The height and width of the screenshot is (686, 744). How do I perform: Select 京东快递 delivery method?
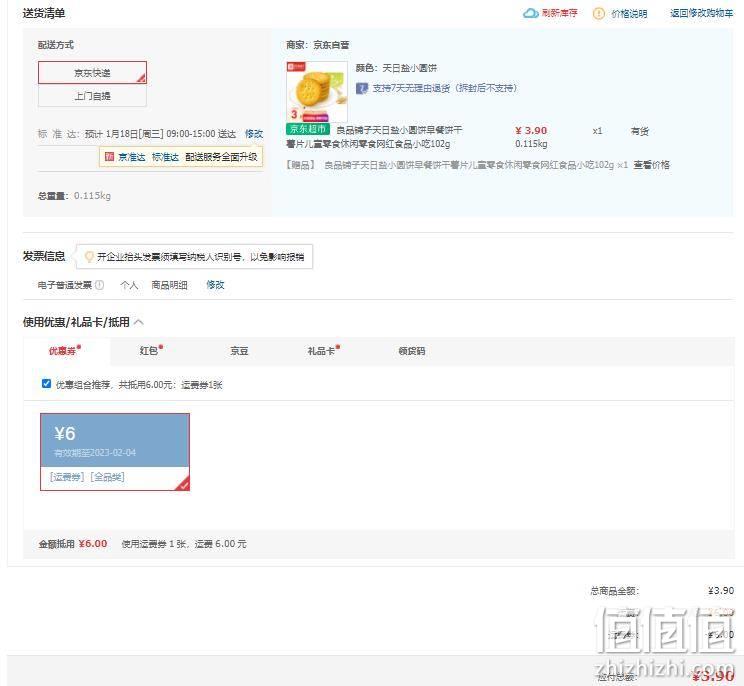pos(93,73)
